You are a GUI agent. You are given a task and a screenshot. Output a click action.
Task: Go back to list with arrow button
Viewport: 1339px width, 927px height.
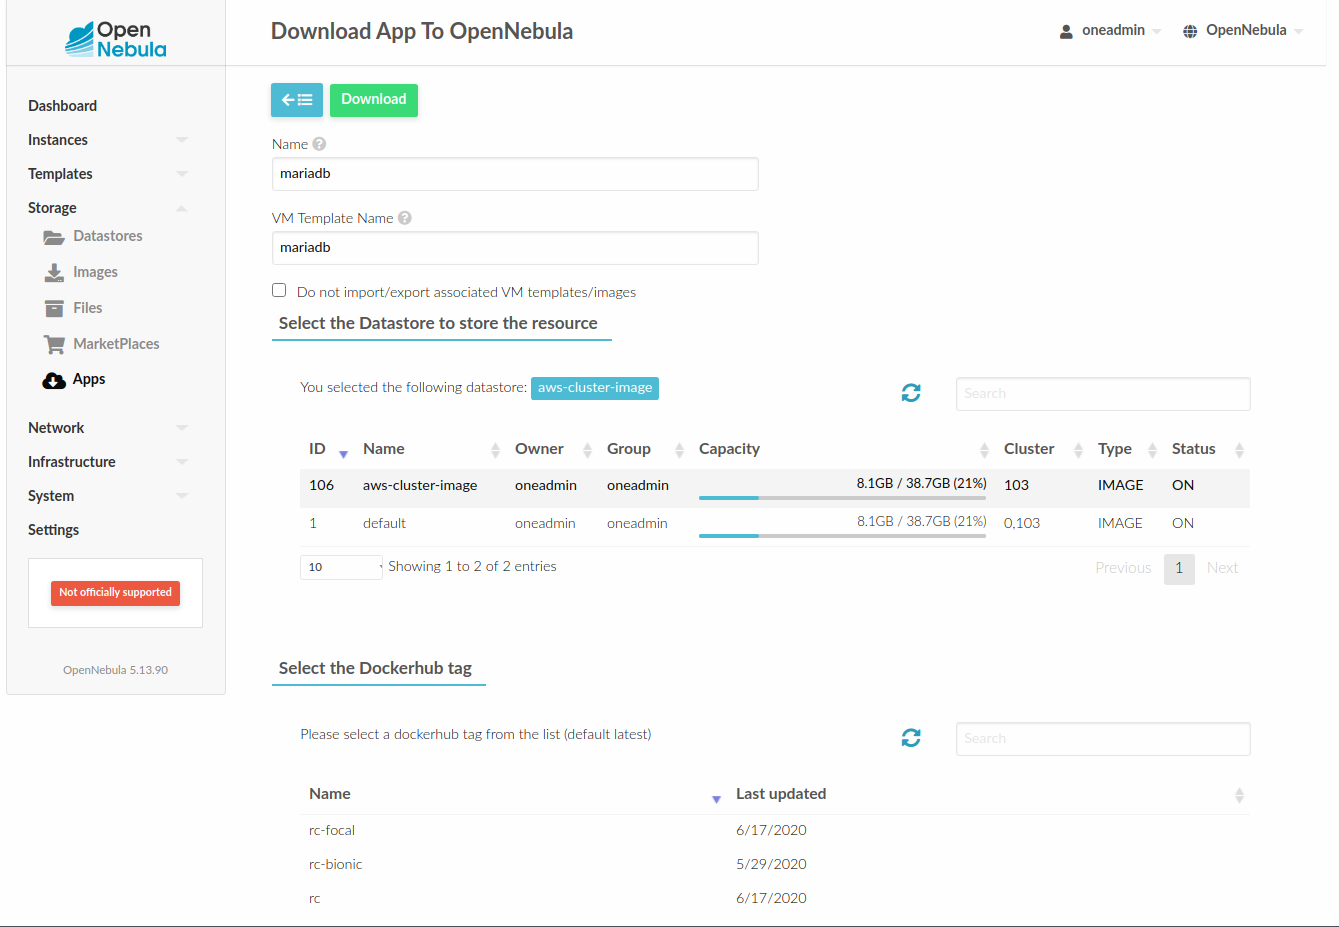pyautogui.click(x=297, y=100)
